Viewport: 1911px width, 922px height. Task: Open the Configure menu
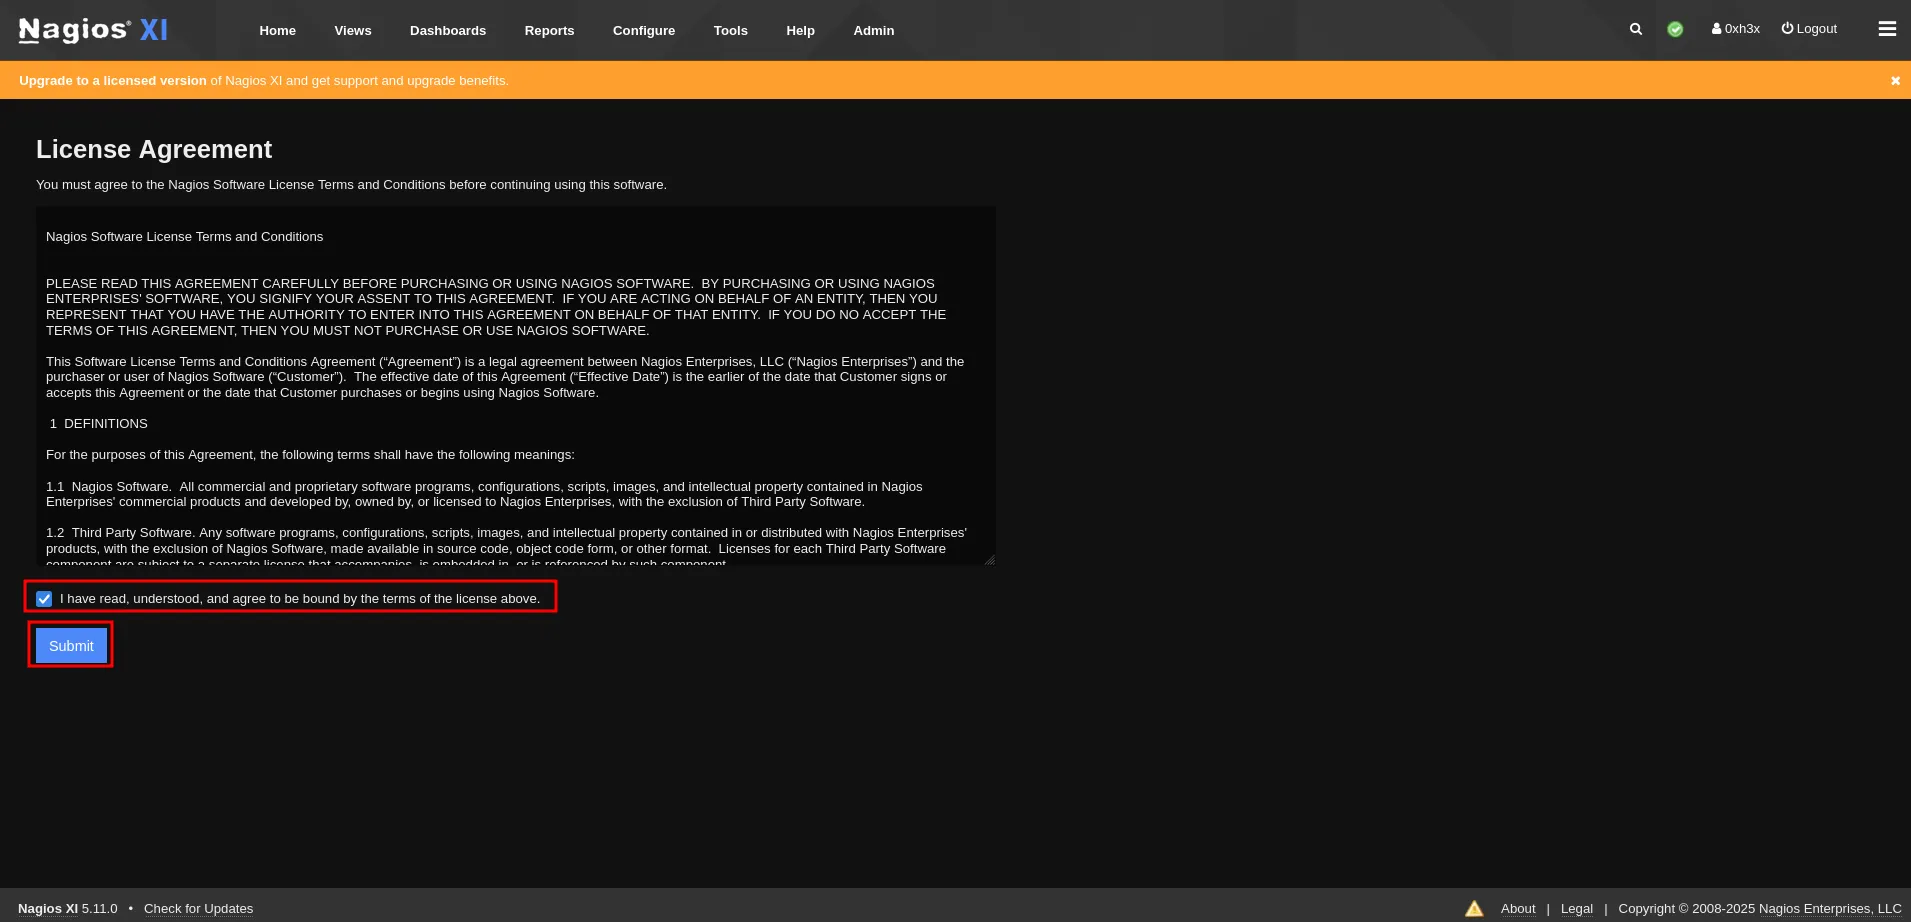[644, 31]
